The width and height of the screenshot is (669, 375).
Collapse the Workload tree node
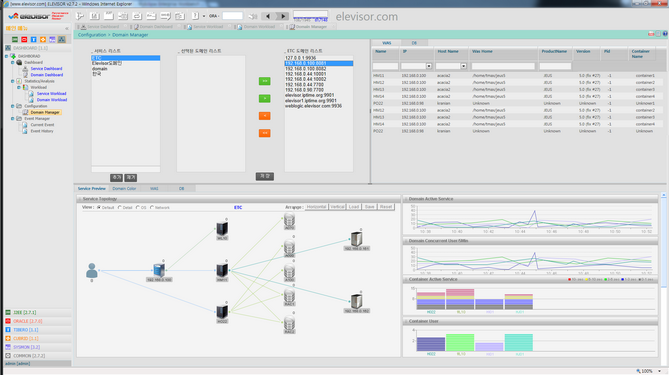pos(19,87)
